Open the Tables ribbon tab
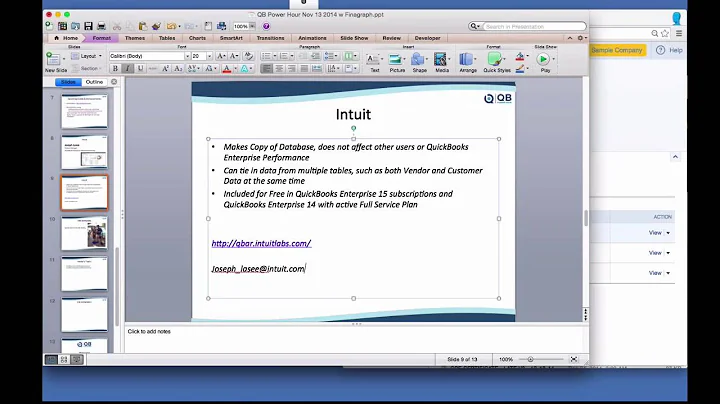This screenshot has width=720, height=404. (x=167, y=38)
